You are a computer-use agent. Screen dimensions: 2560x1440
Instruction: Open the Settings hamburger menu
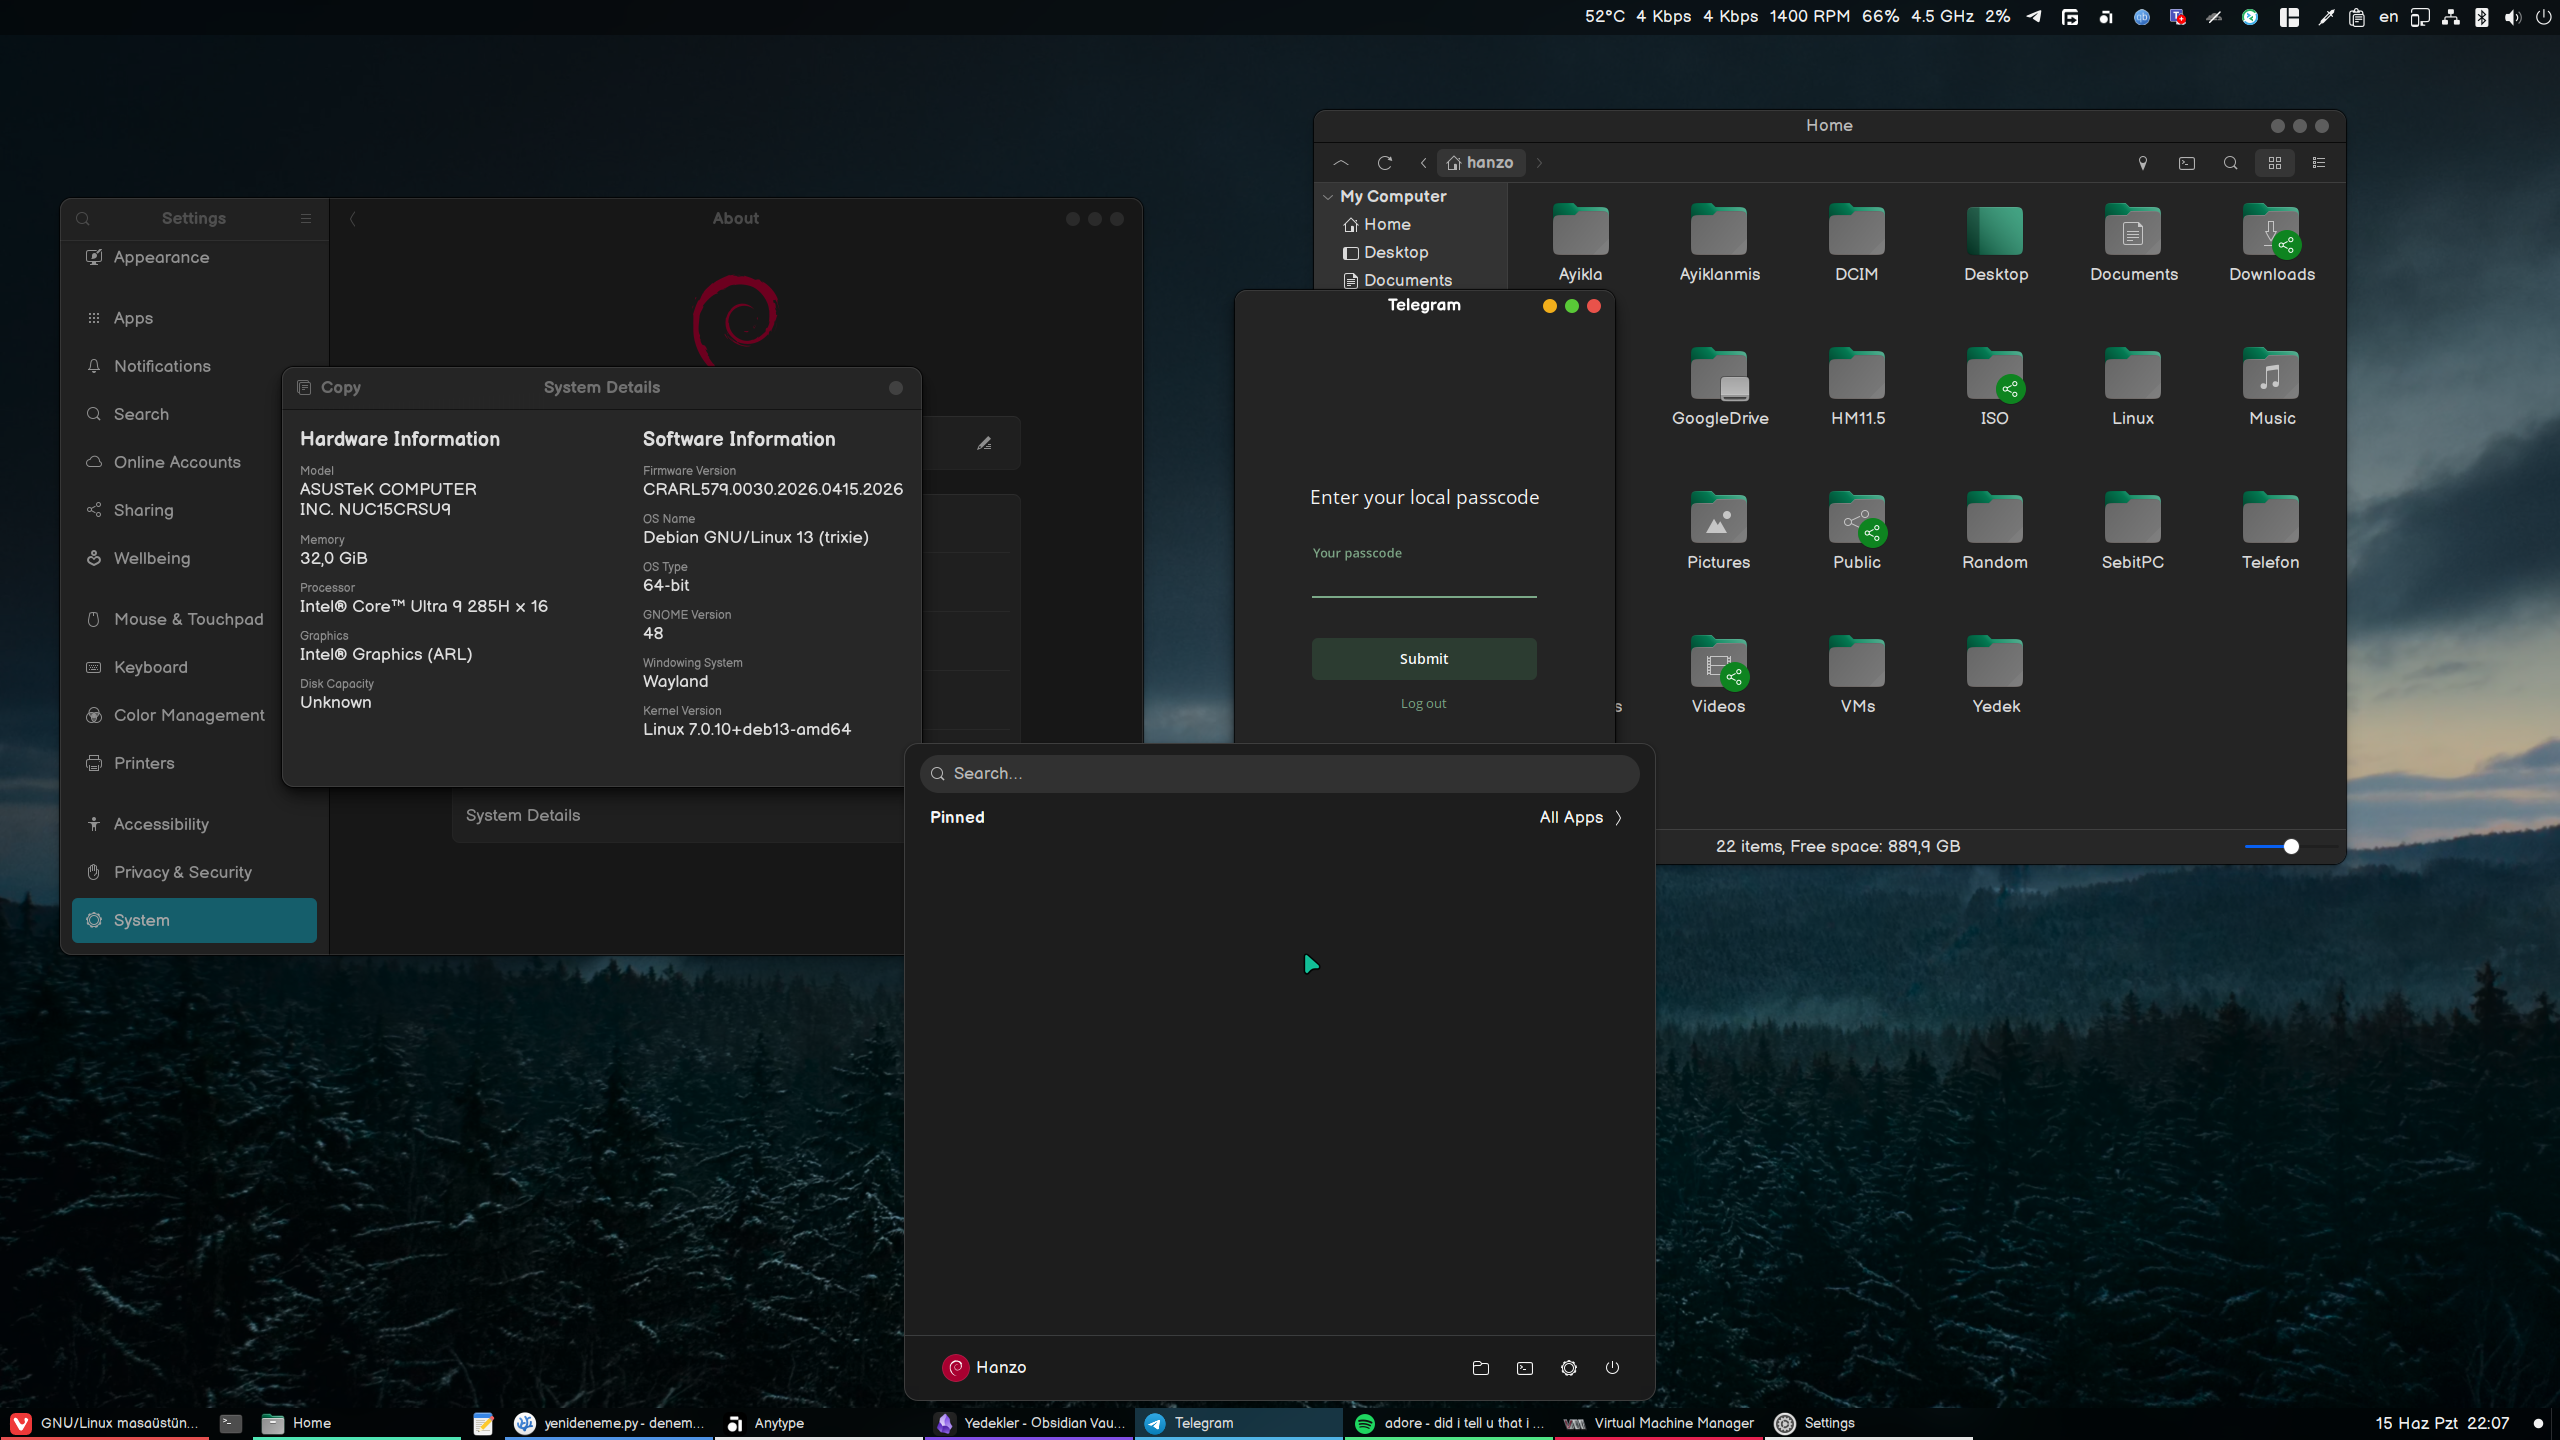(305, 219)
